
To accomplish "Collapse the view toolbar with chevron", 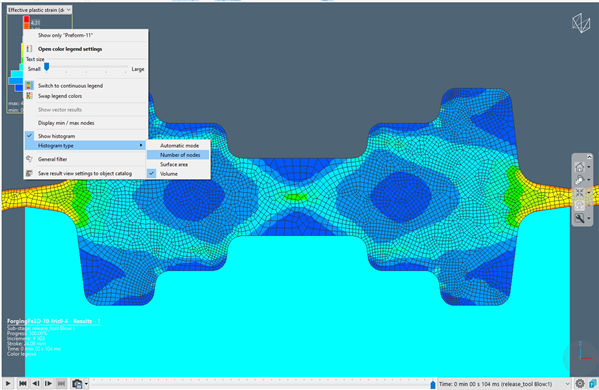I will coord(589,157).
